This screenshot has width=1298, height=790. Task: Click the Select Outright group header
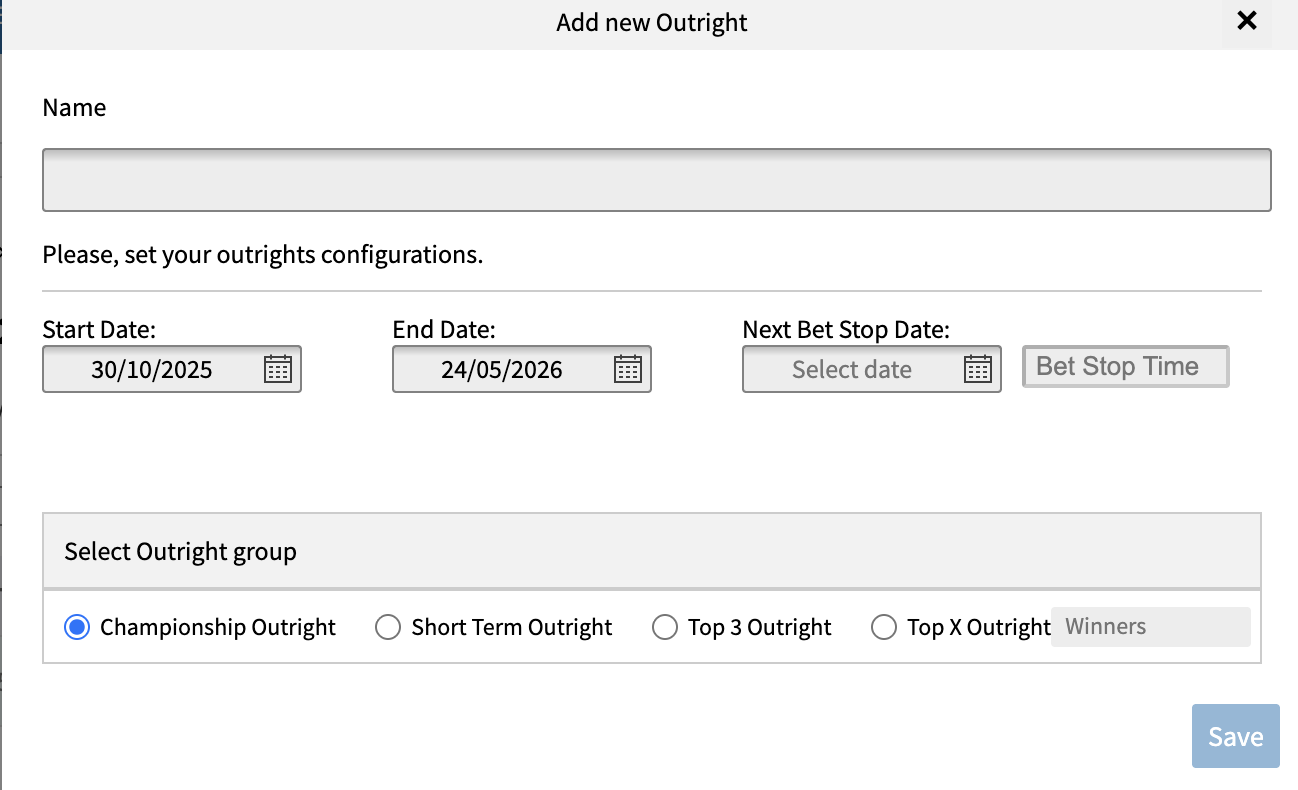[x=181, y=551]
